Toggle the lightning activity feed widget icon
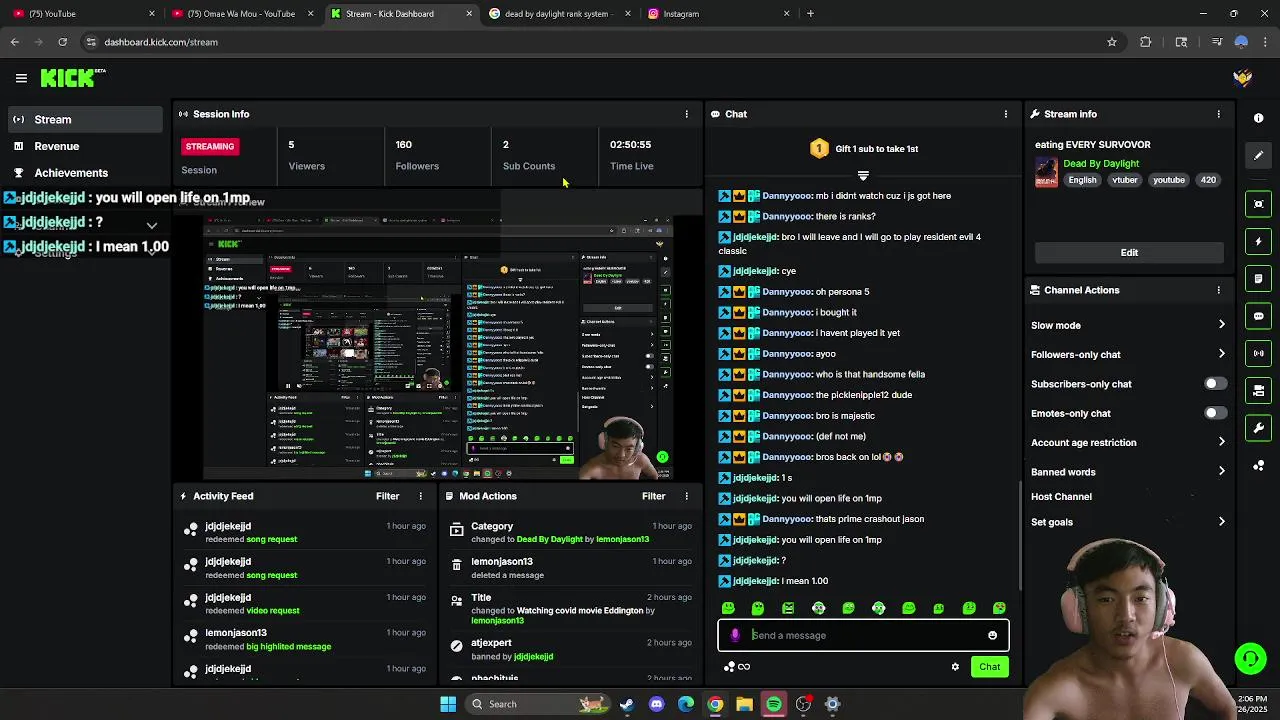Viewport: 1280px width, 720px height. 1258,241
